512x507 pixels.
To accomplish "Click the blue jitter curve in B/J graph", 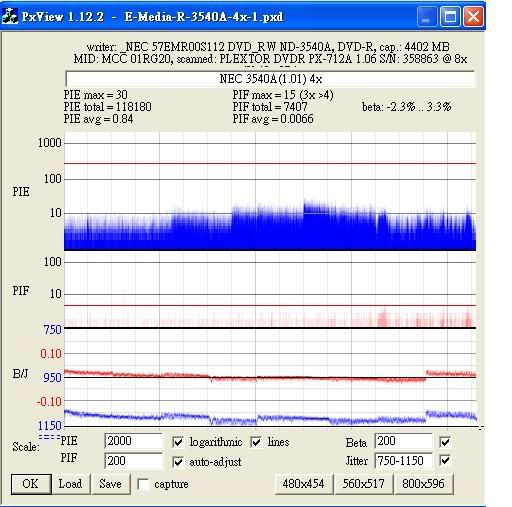I will [270, 418].
